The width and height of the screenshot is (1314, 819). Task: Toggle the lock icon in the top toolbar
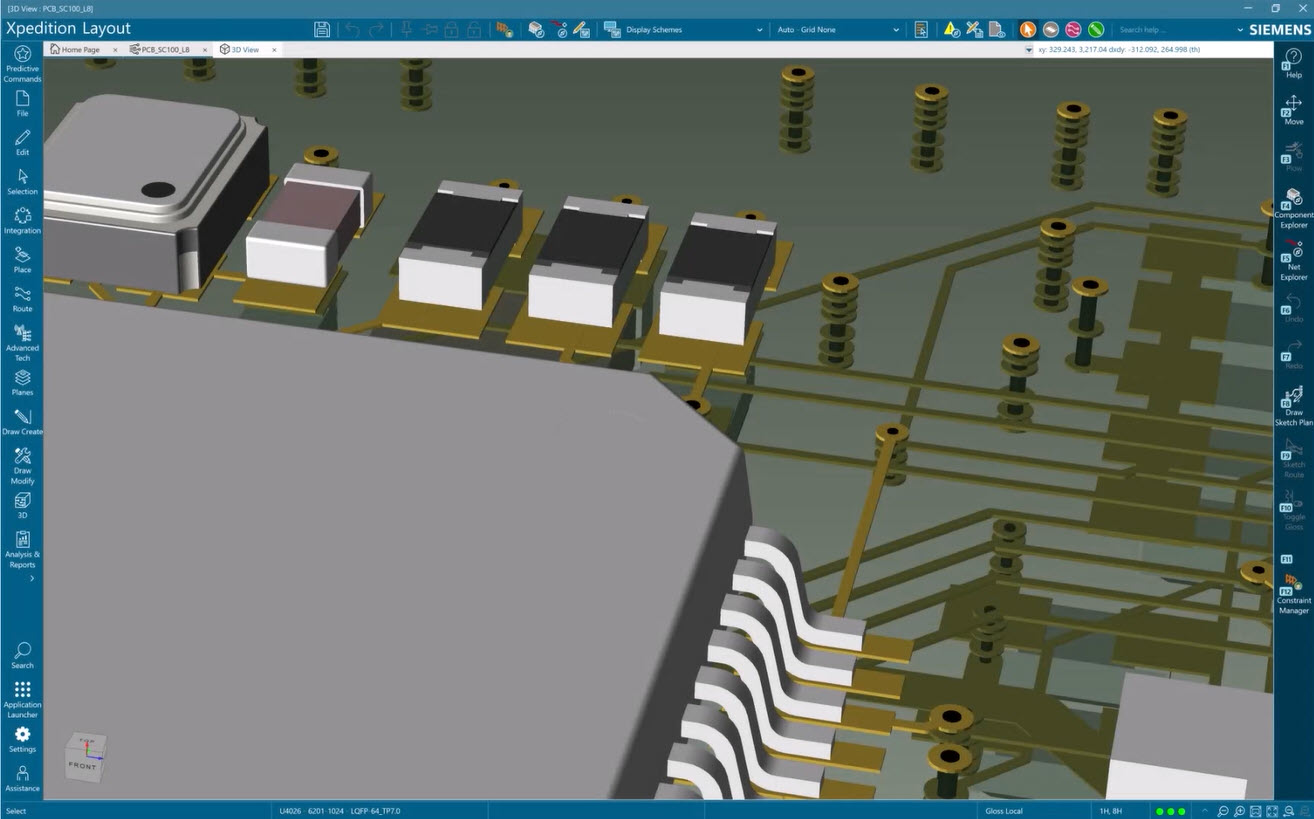point(450,29)
